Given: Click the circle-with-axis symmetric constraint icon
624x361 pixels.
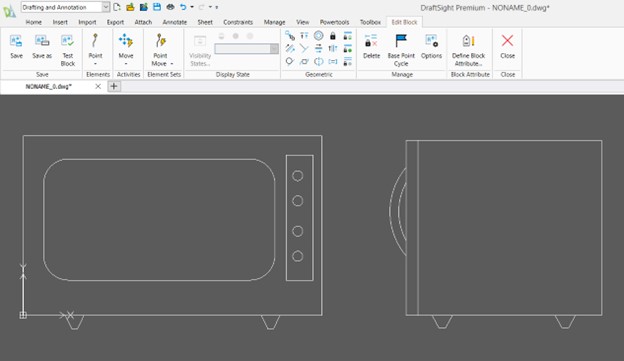Looking at the screenshot, I should coord(318,61).
